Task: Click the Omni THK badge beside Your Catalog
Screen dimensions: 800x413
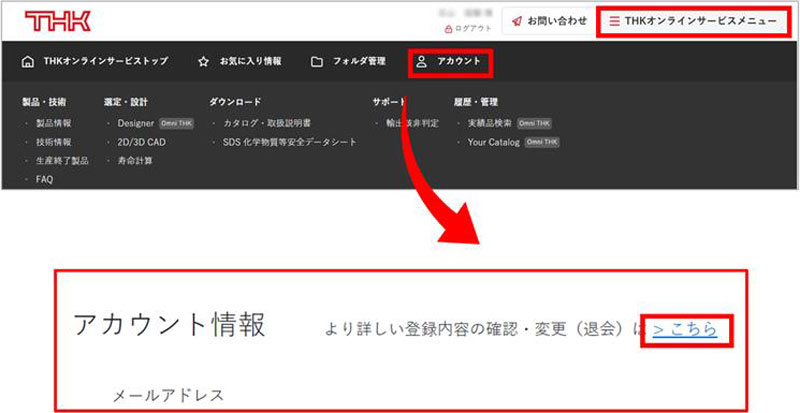Action: tap(542, 142)
